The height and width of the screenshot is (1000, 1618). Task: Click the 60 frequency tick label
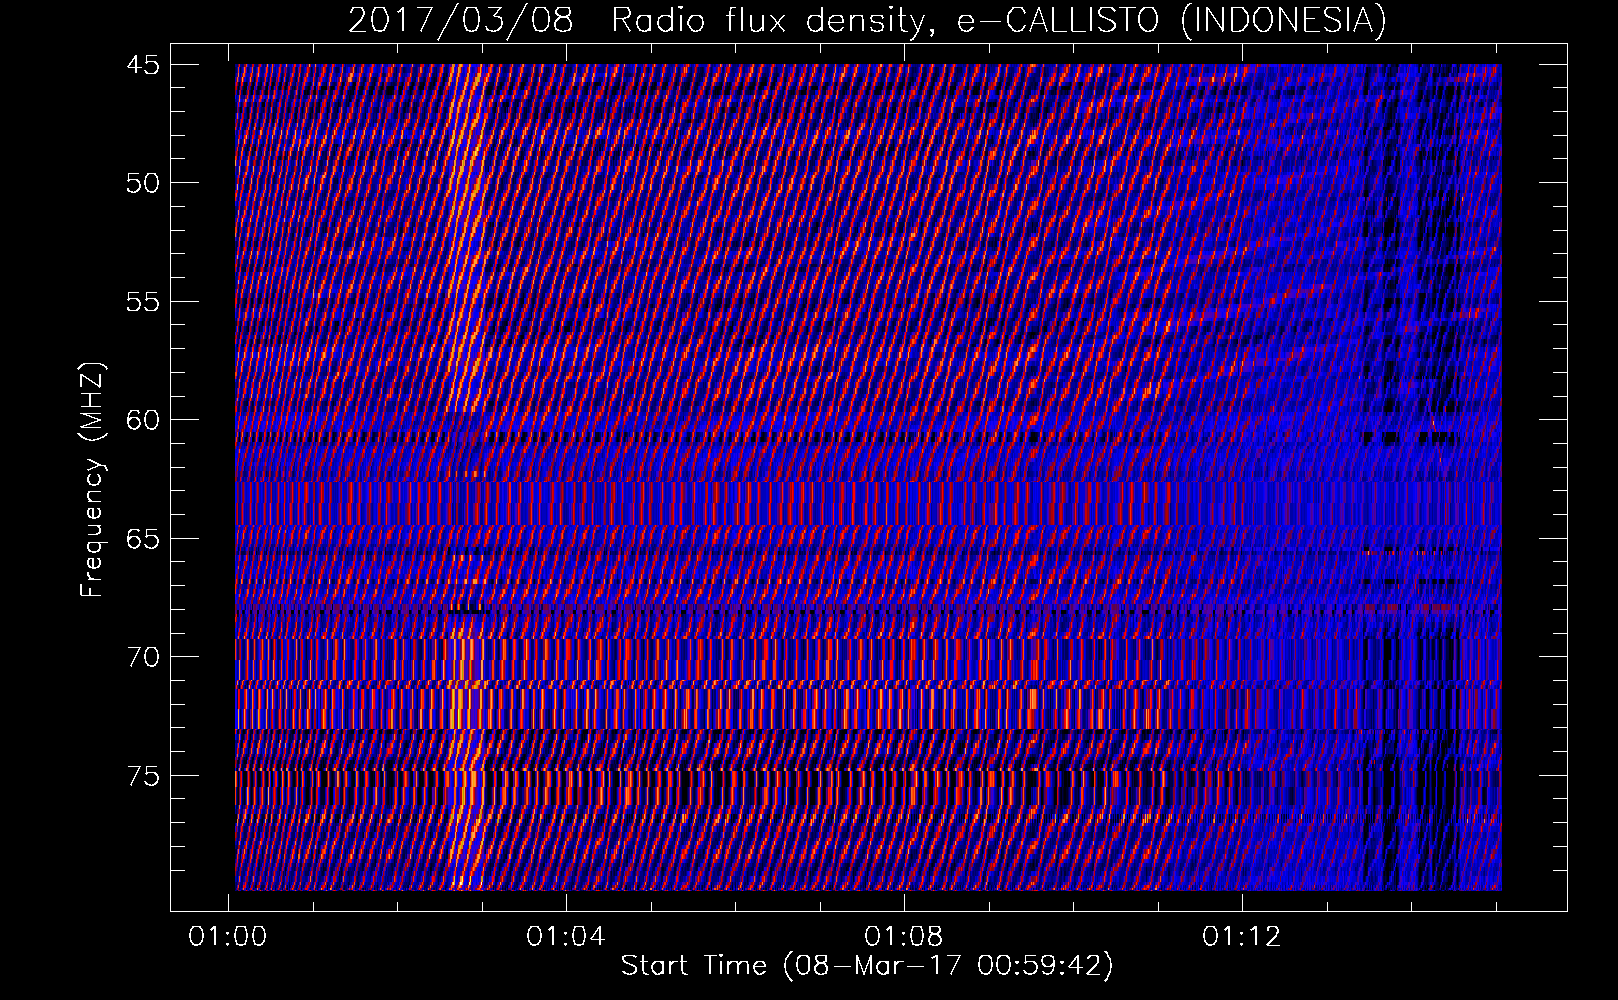(142, 420)
